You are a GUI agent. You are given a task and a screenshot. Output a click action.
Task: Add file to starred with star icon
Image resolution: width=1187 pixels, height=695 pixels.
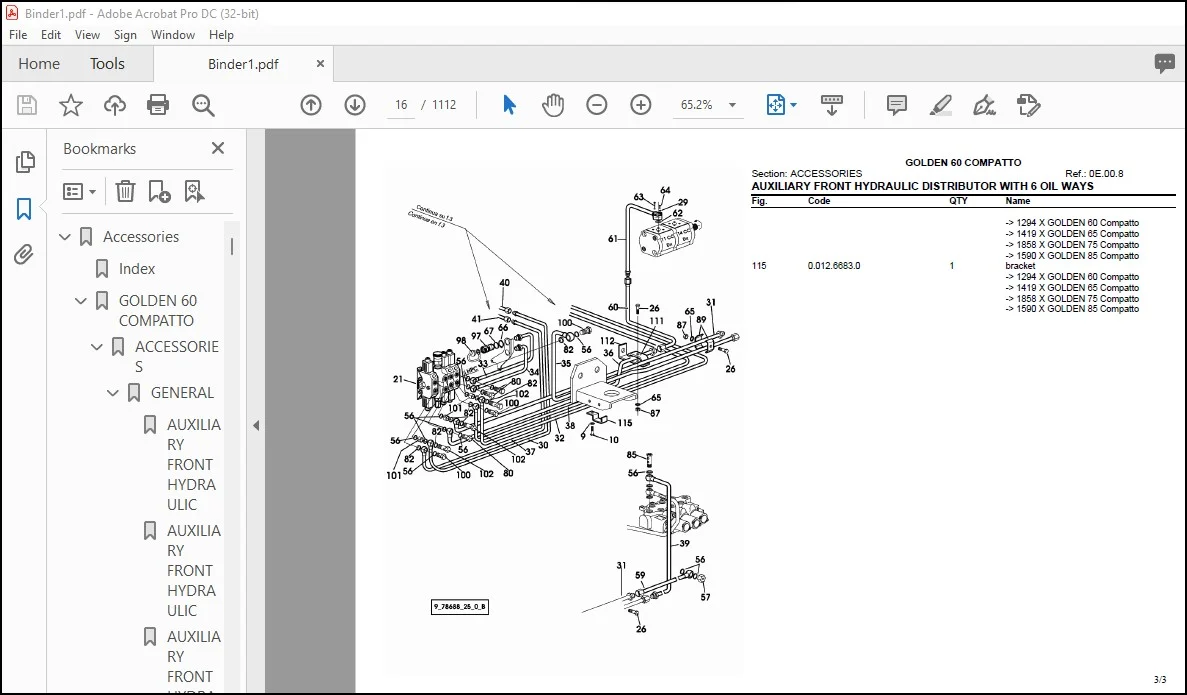click(x=71, y=105)
